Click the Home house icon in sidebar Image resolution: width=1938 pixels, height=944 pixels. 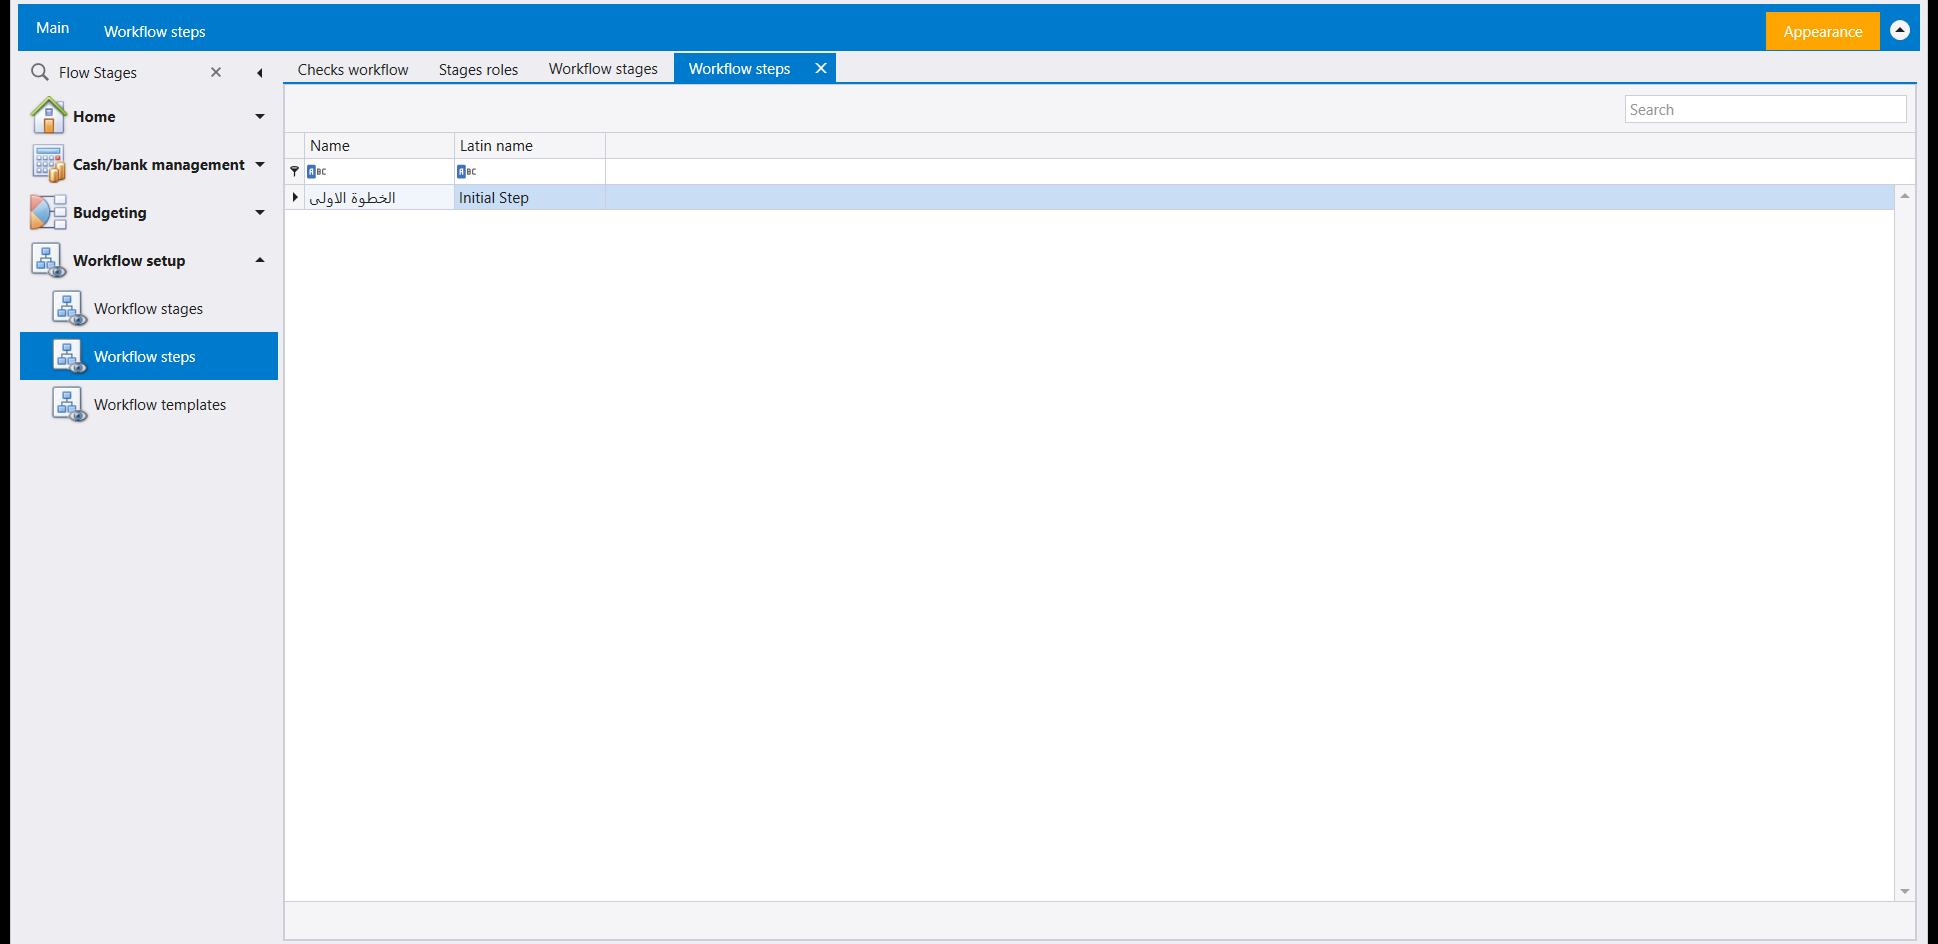(x=48, y=116)
